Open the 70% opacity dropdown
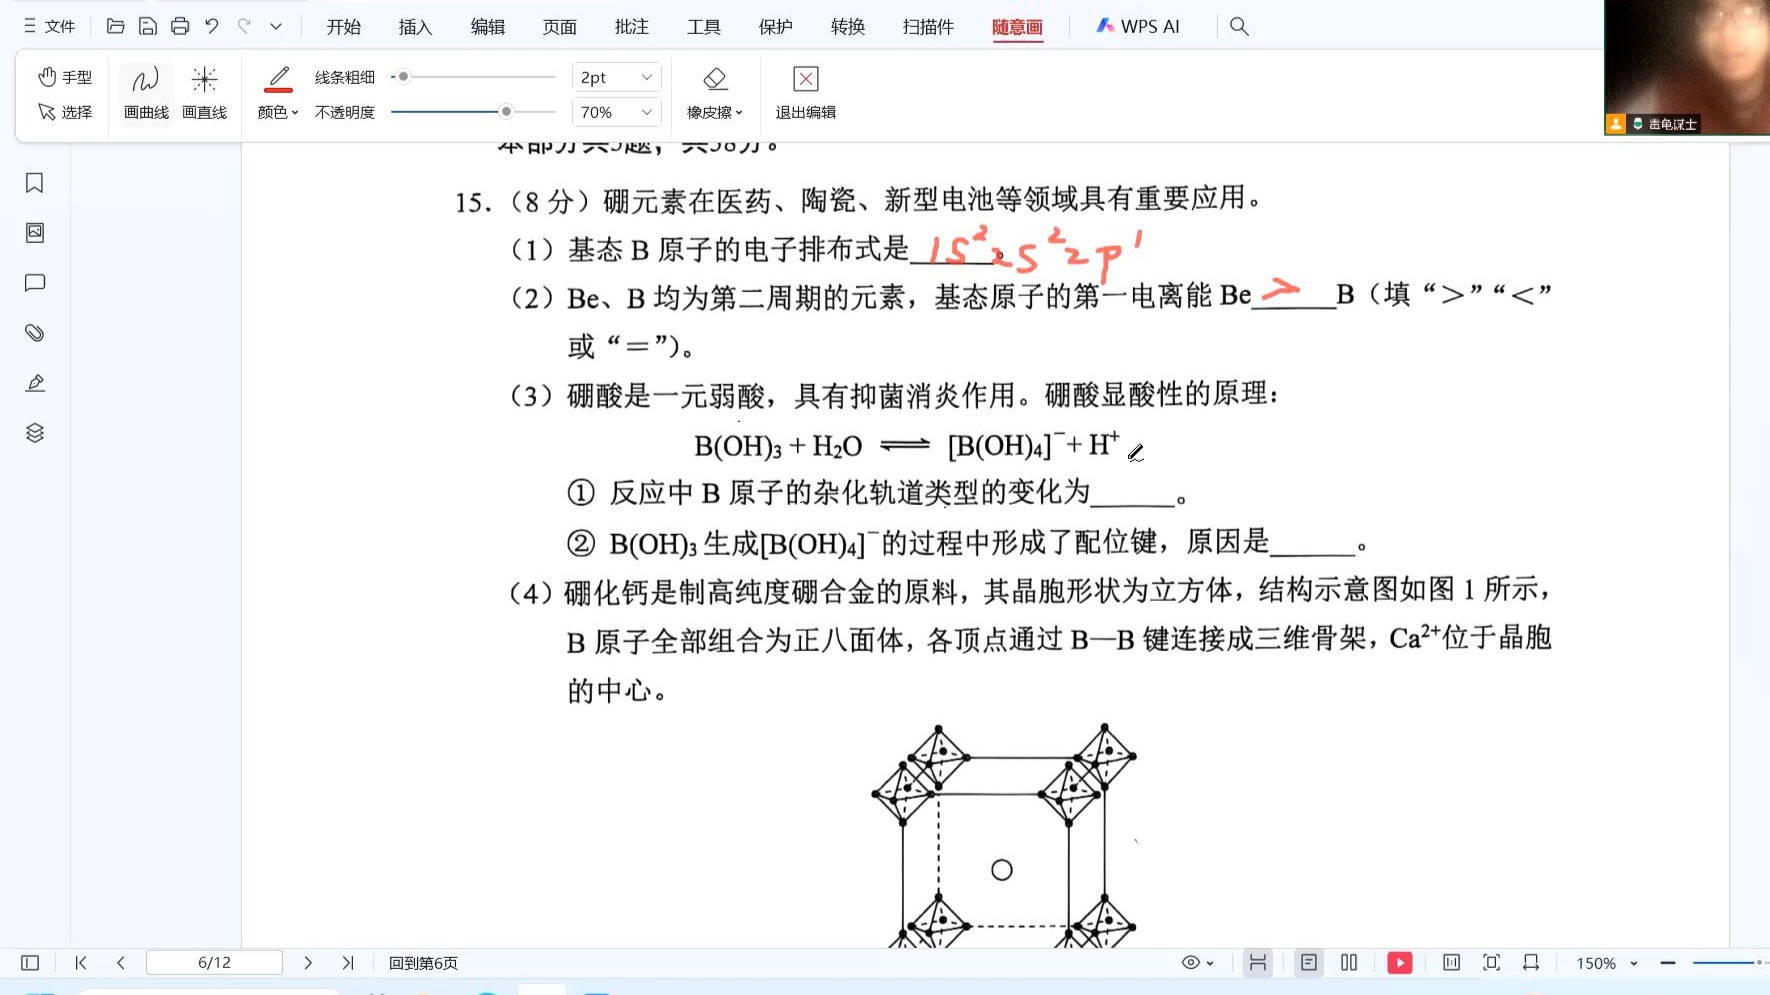 (x=617, y=112)
